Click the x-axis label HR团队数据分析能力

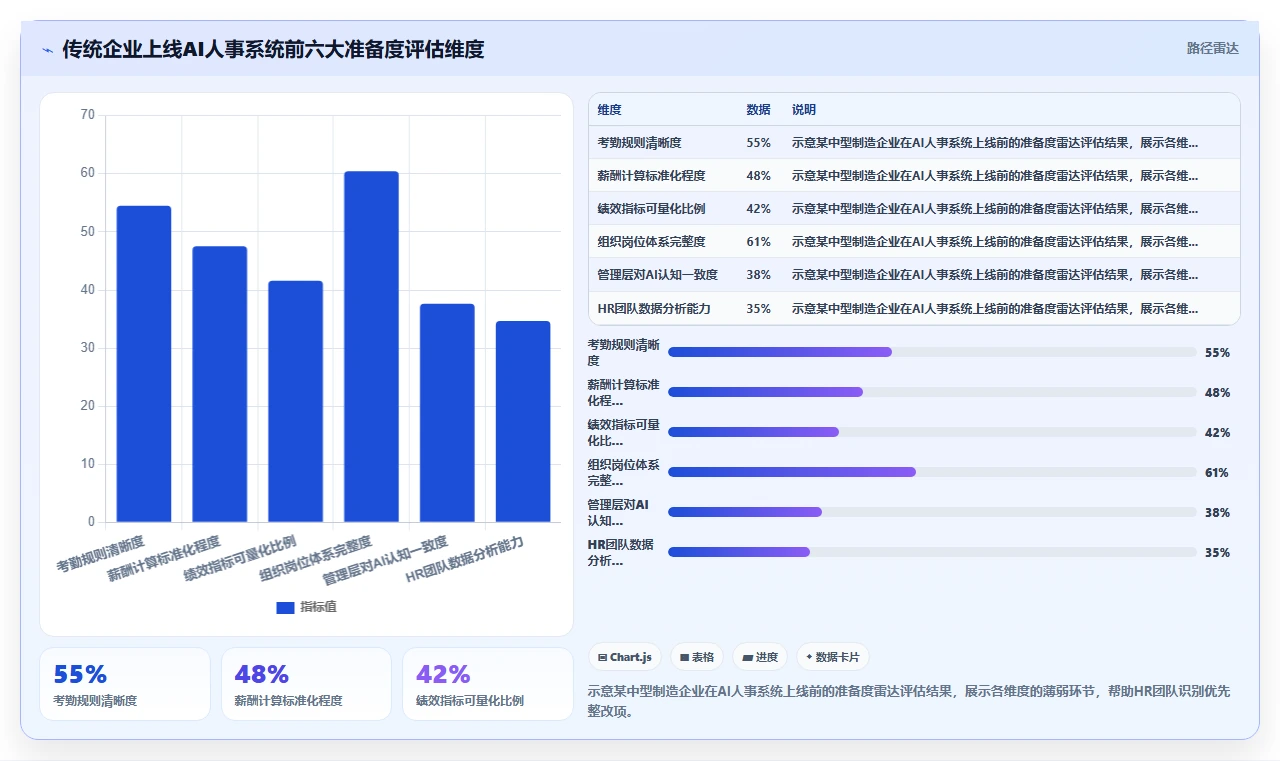point(464,560)
